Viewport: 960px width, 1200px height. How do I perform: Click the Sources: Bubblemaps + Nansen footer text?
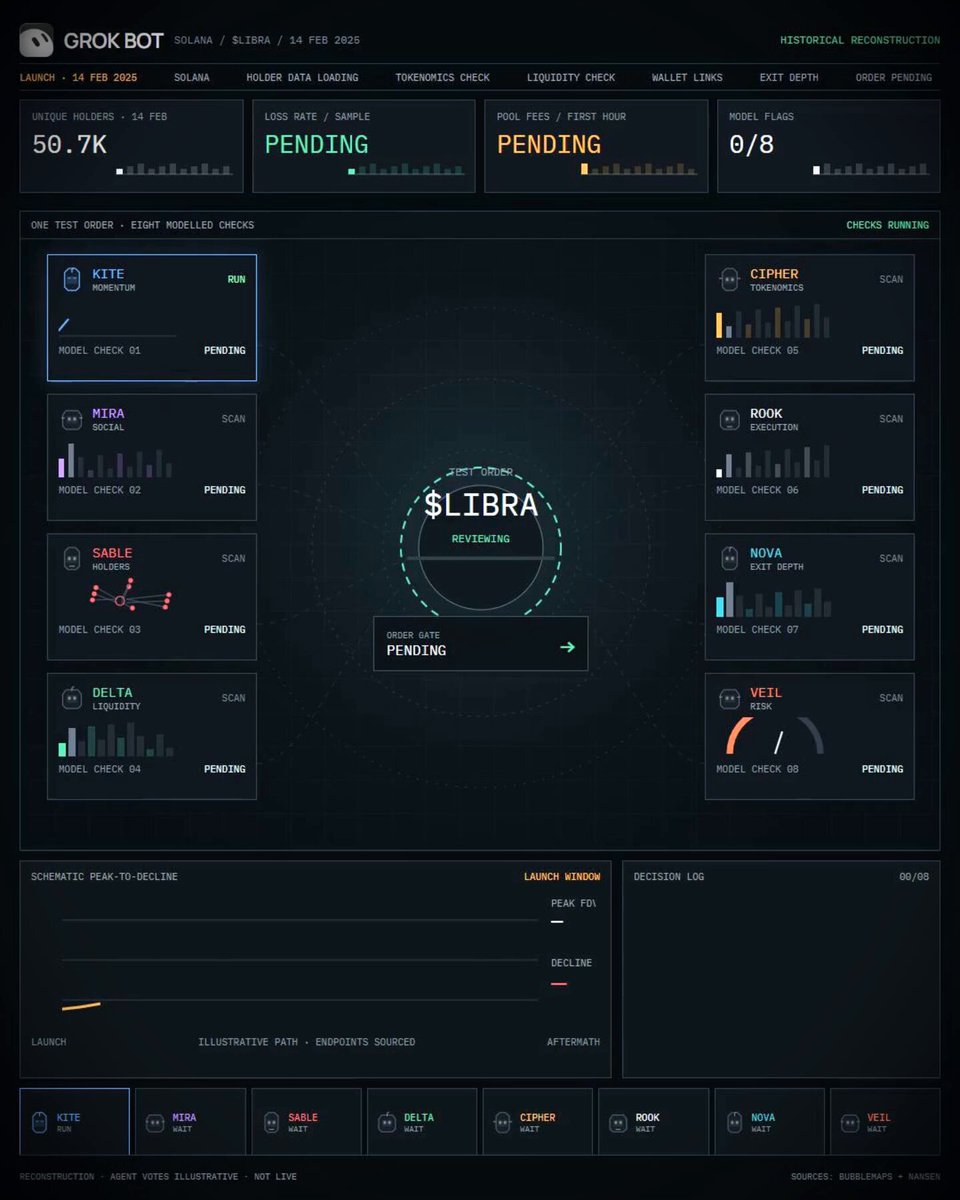[x=865, y=1177]
